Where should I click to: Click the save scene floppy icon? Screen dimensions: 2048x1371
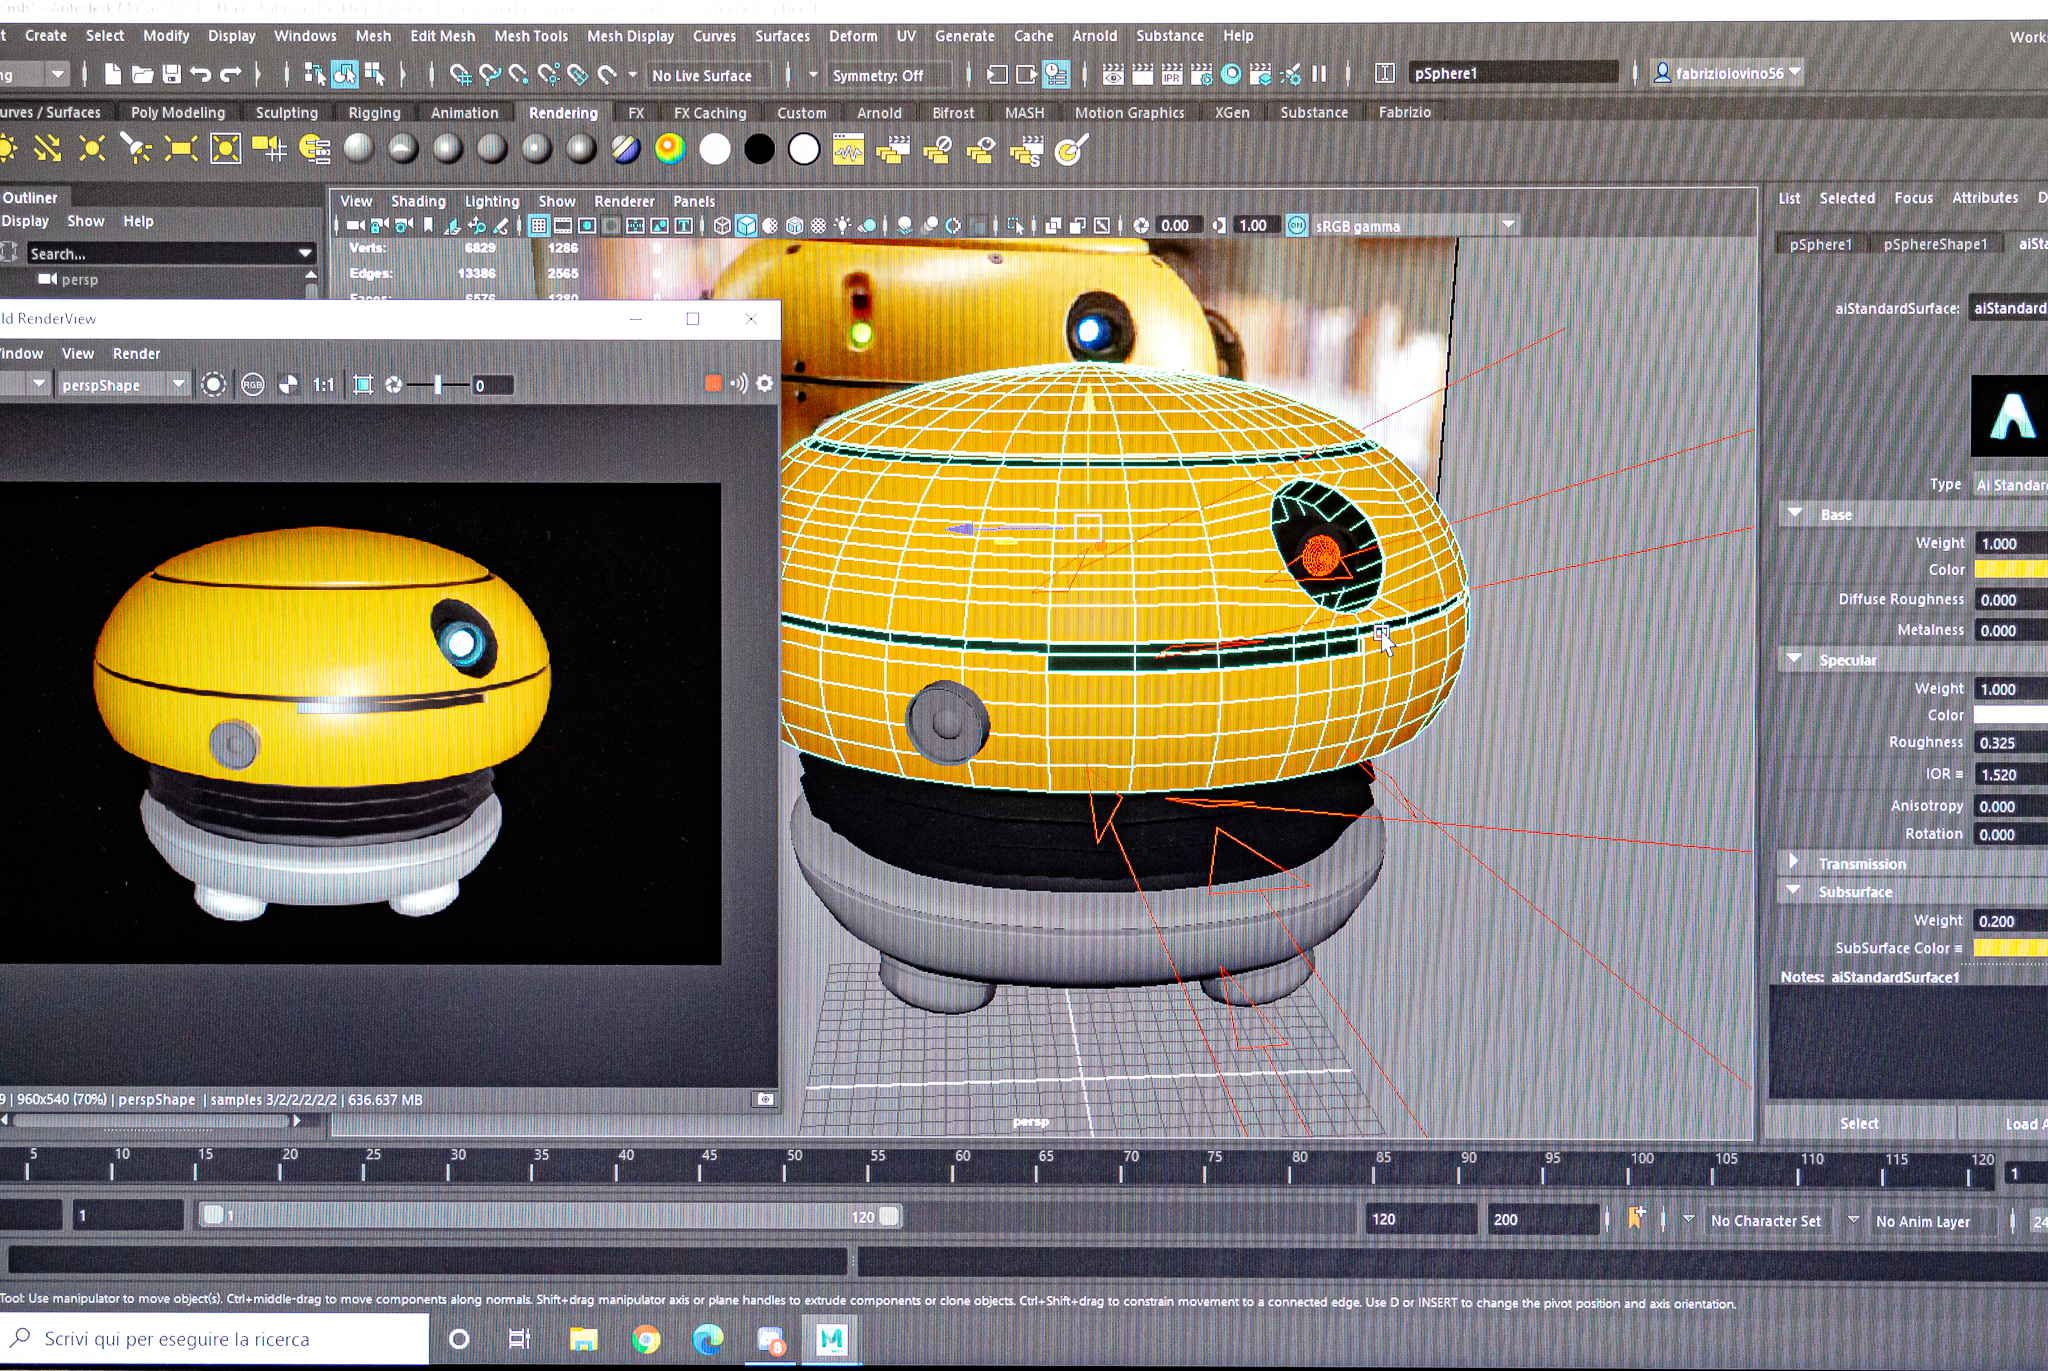pos(172,74)
